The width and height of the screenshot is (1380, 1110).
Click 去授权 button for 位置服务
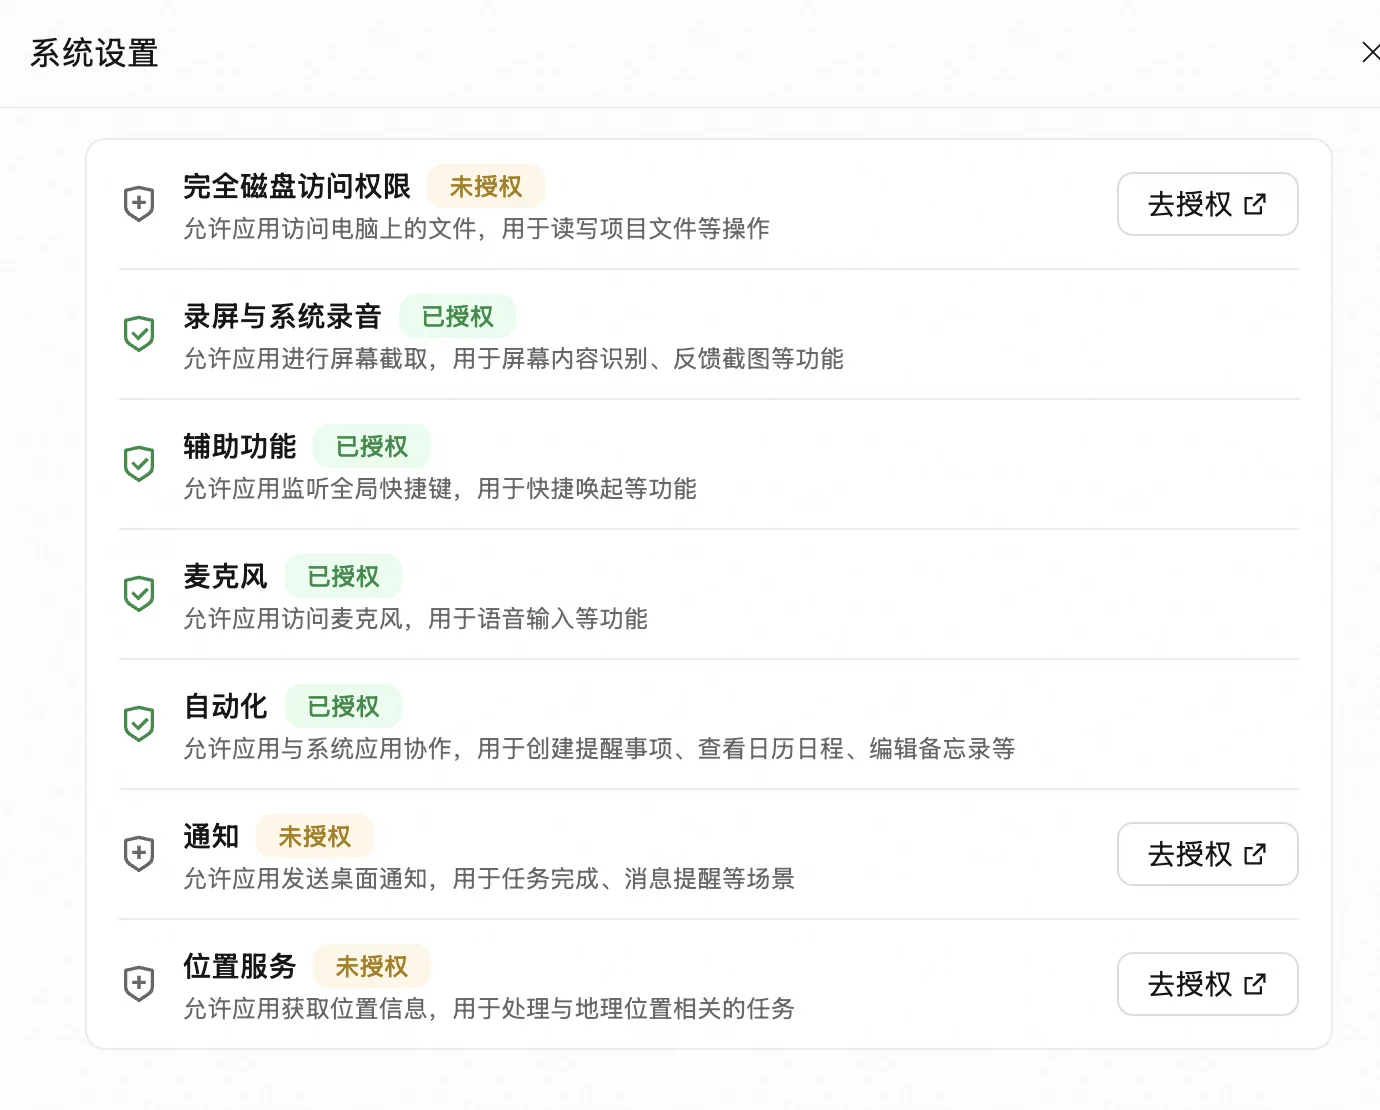tap(1207, 984)
